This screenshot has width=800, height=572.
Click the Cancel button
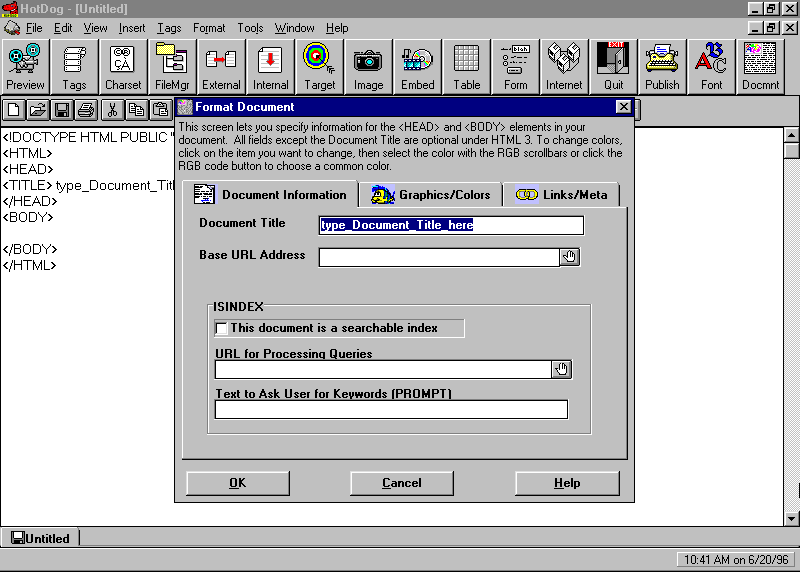pyautogui.click(x=402, y=483)
